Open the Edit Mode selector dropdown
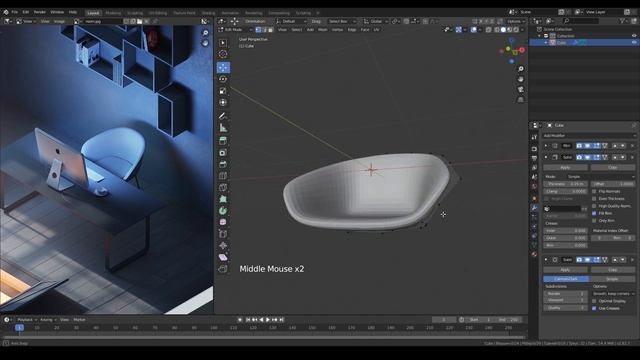Screen dimensions: 640x360 [235, 30]
